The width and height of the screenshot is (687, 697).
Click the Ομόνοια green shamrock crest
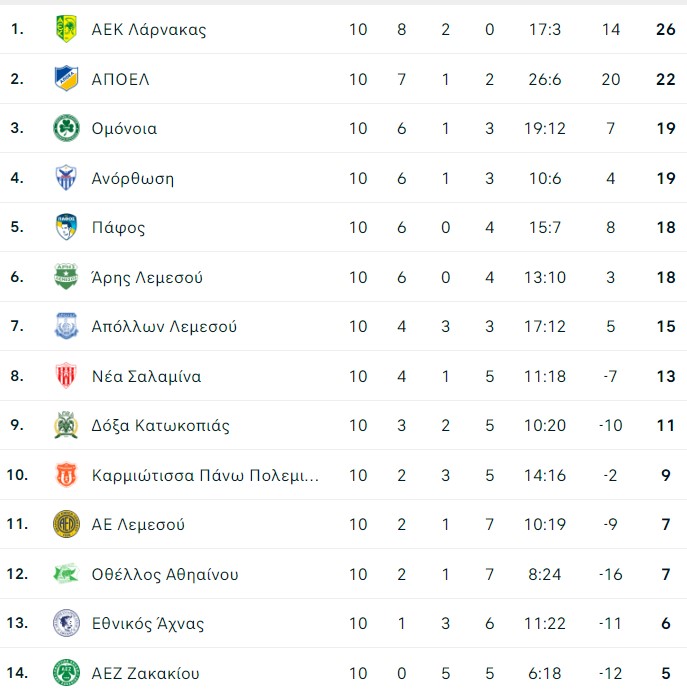pyautogui.click(x=66, y=129)
